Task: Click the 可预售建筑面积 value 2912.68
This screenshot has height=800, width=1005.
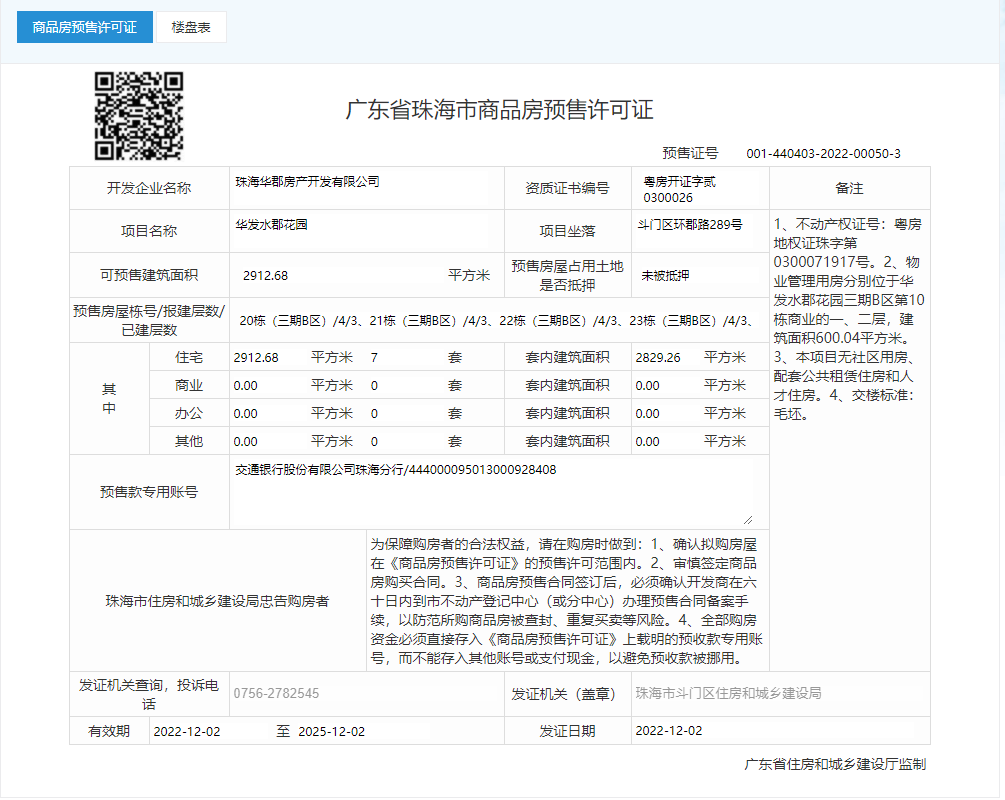Action: tap(265, 275)
